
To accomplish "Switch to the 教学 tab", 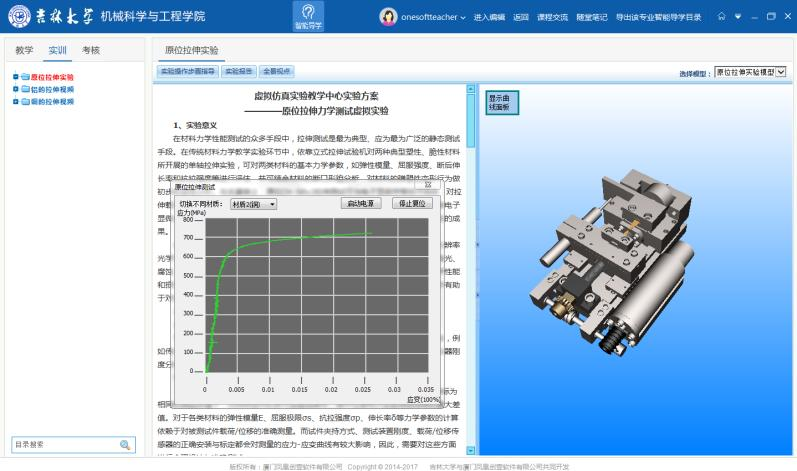I will pyautogui.click(x=24, y=50).
